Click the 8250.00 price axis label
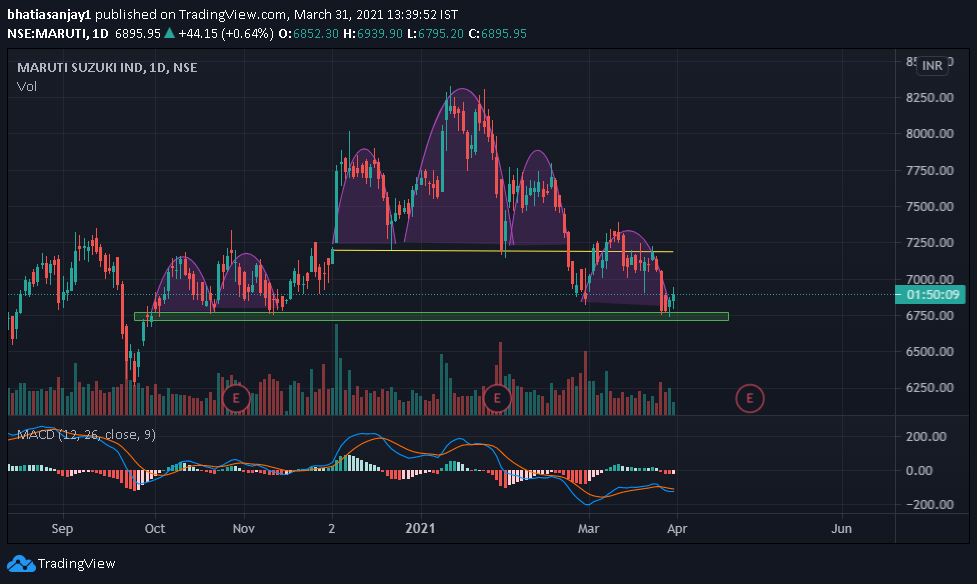This screenshot has height=584, width=977. [x=930, y=97]
